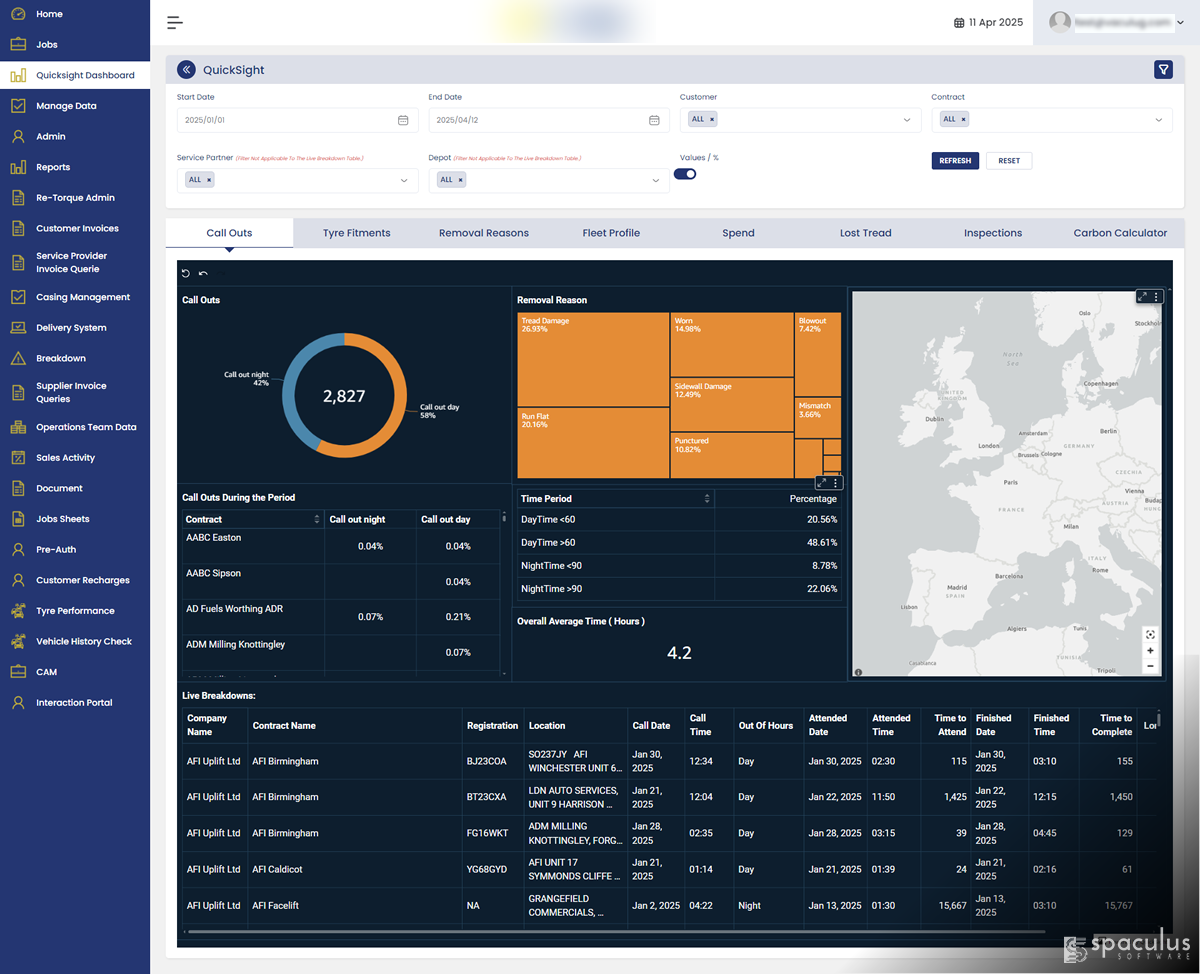1200x974 pixels.
Task: Click the Home gauge icon in sidebar
Action: tap(18, 14)
